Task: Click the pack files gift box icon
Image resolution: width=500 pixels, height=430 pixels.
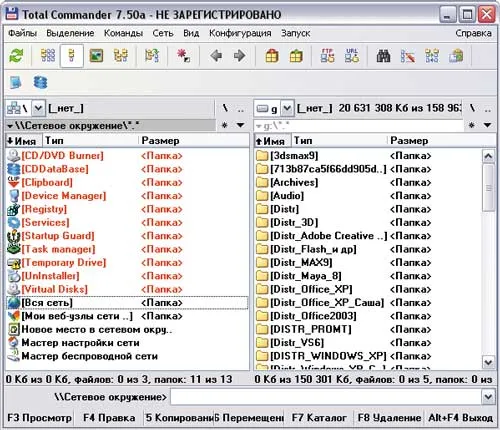Action: (272, 56)
